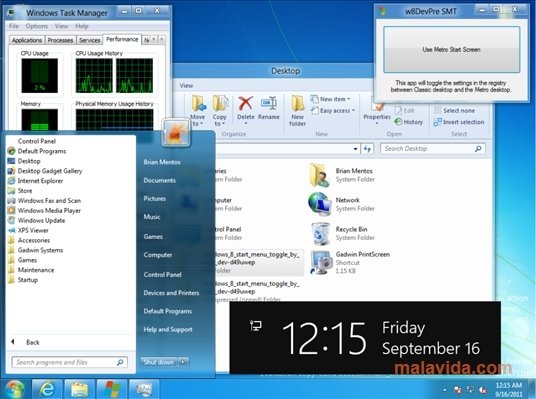Switch to Services tab in Task Manager

click(90, 40)
